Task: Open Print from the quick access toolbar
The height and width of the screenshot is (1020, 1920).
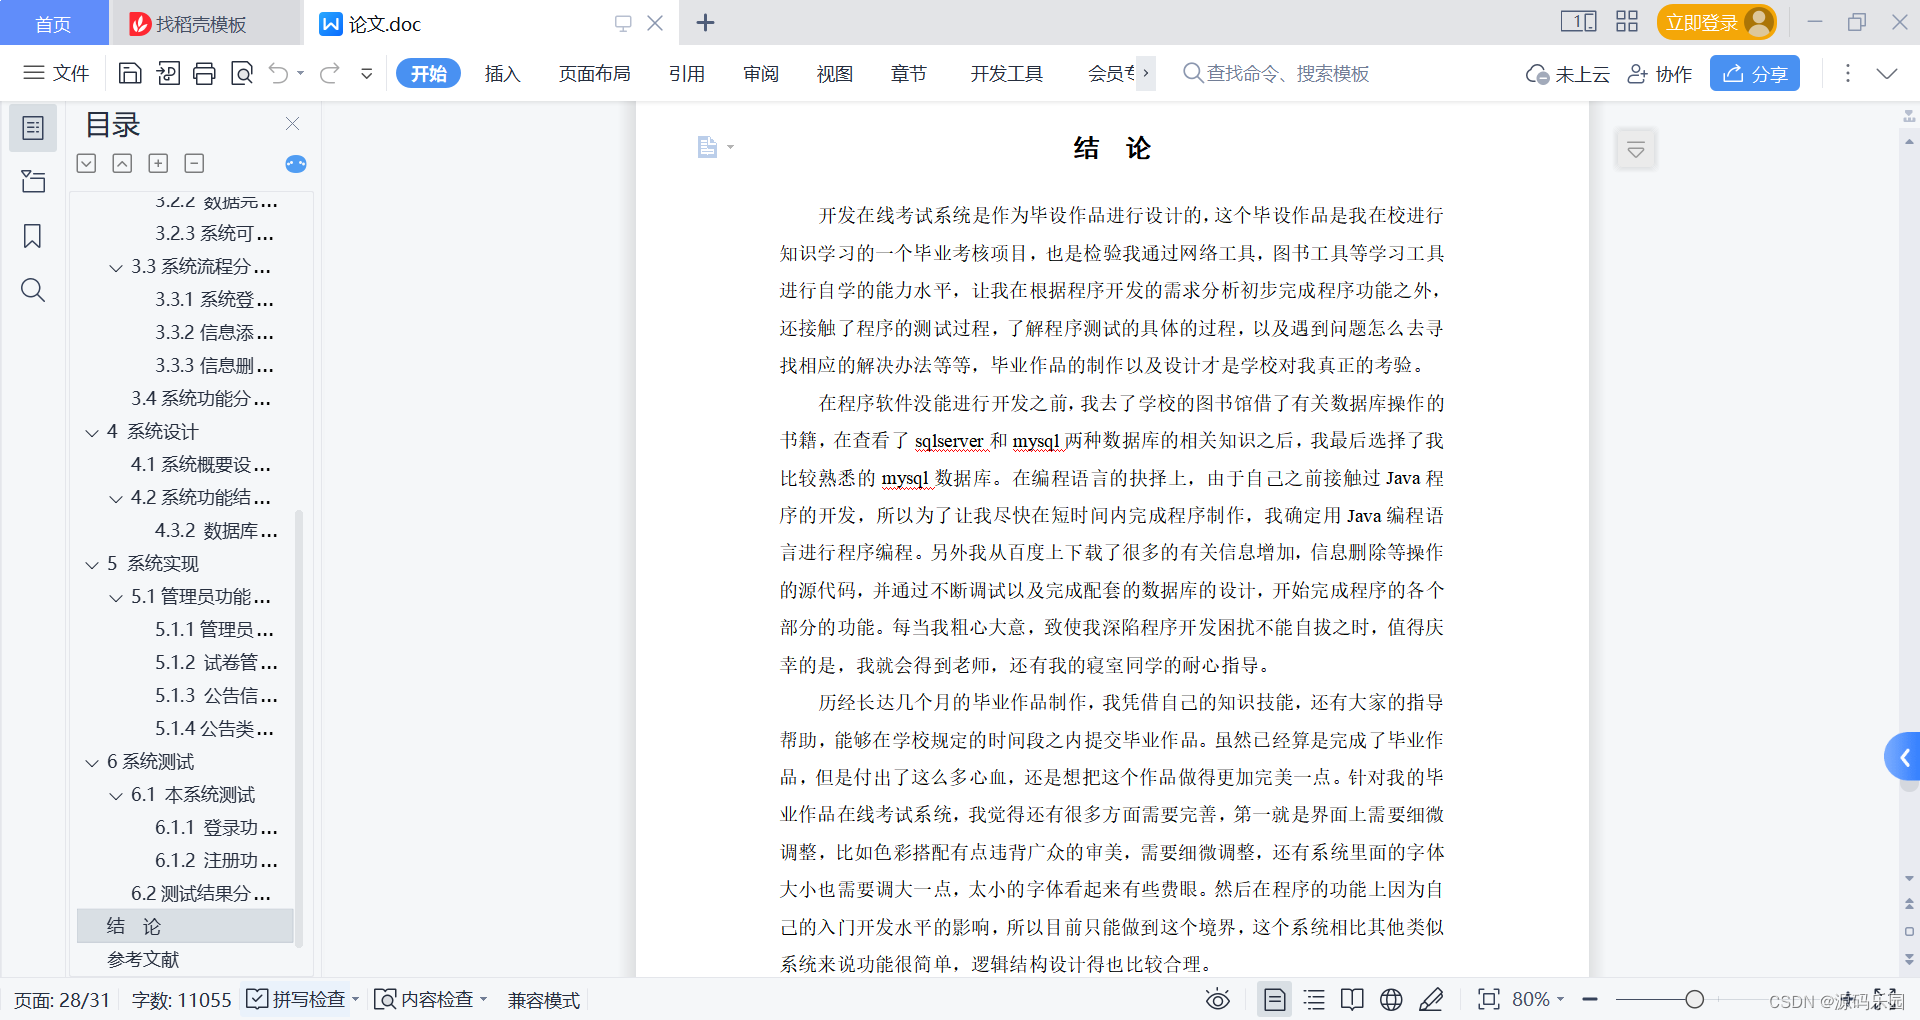Action: click(x=205, y=73)
